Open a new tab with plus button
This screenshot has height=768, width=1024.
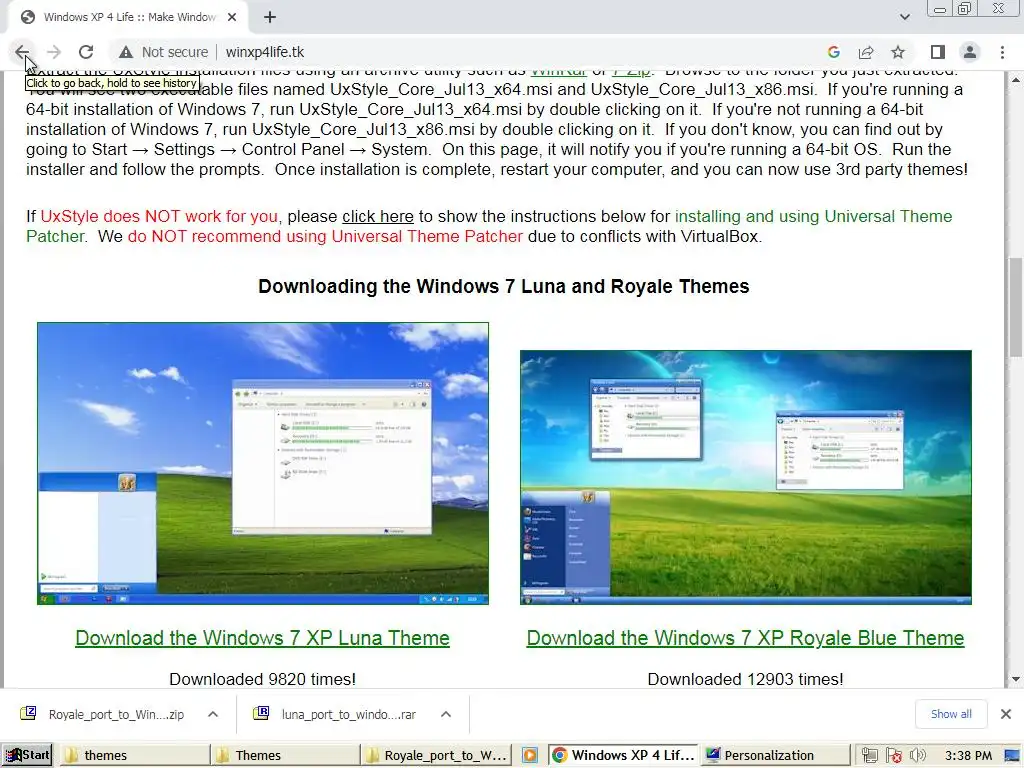click(270, 17)
